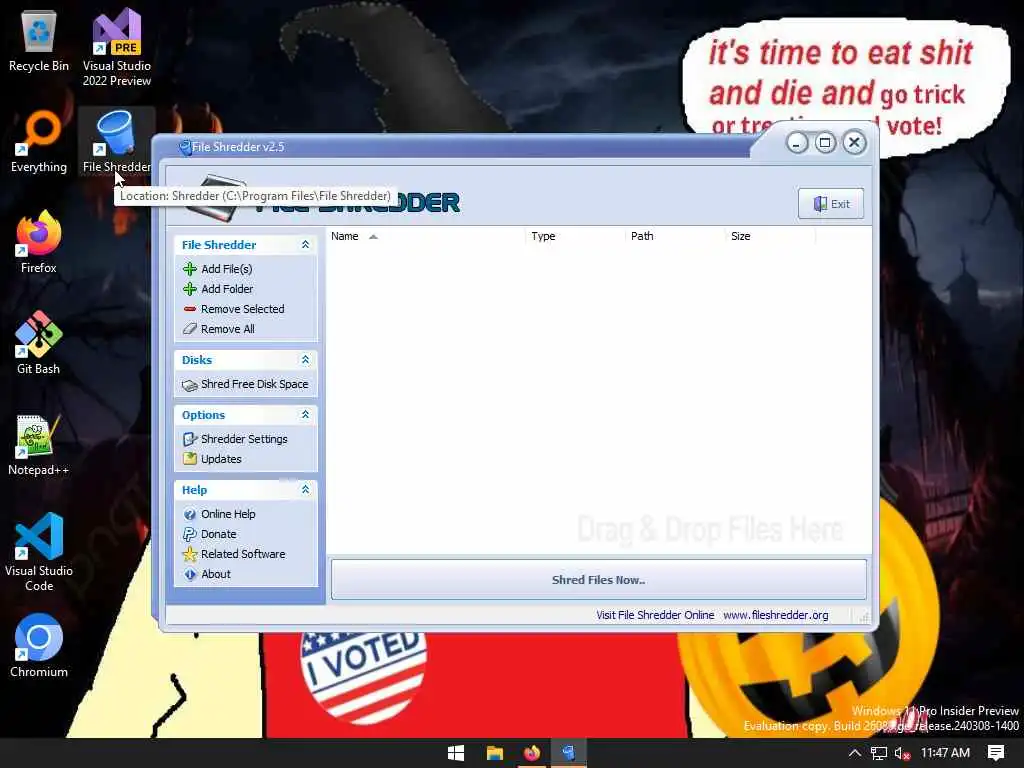Screen dimensions: 1024x768
Task: Click the Add File(s) label
Action: [x=227, y=269]
